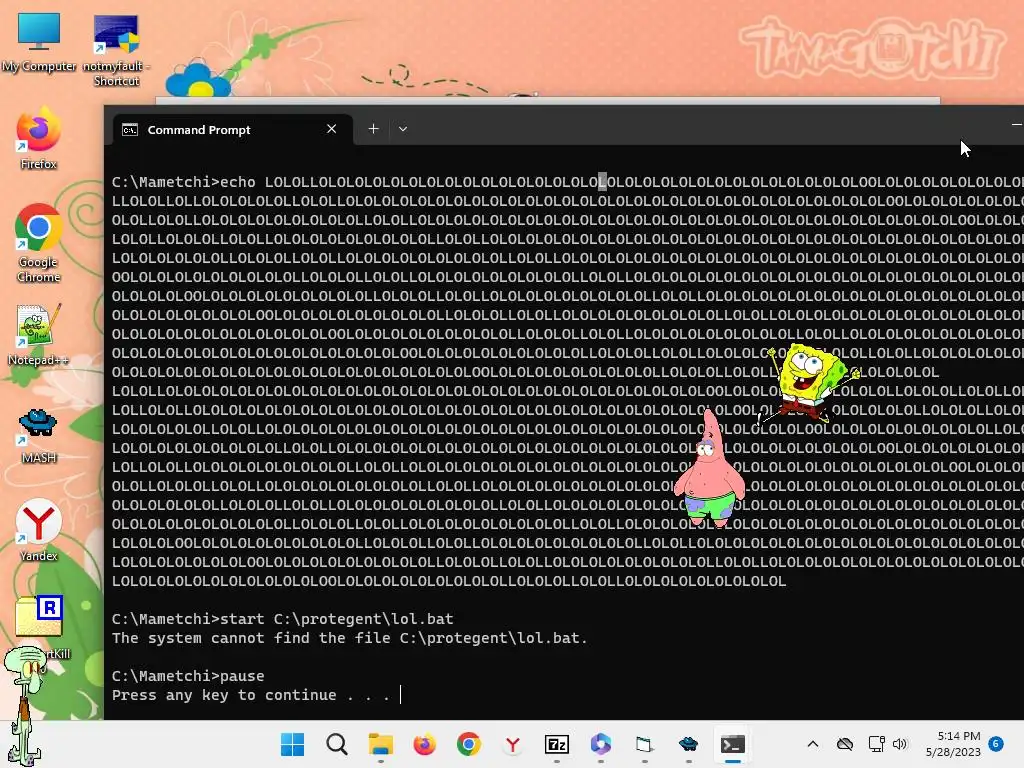Click the Windows Start button
The image size is (1024, 768).
[292, 744]
